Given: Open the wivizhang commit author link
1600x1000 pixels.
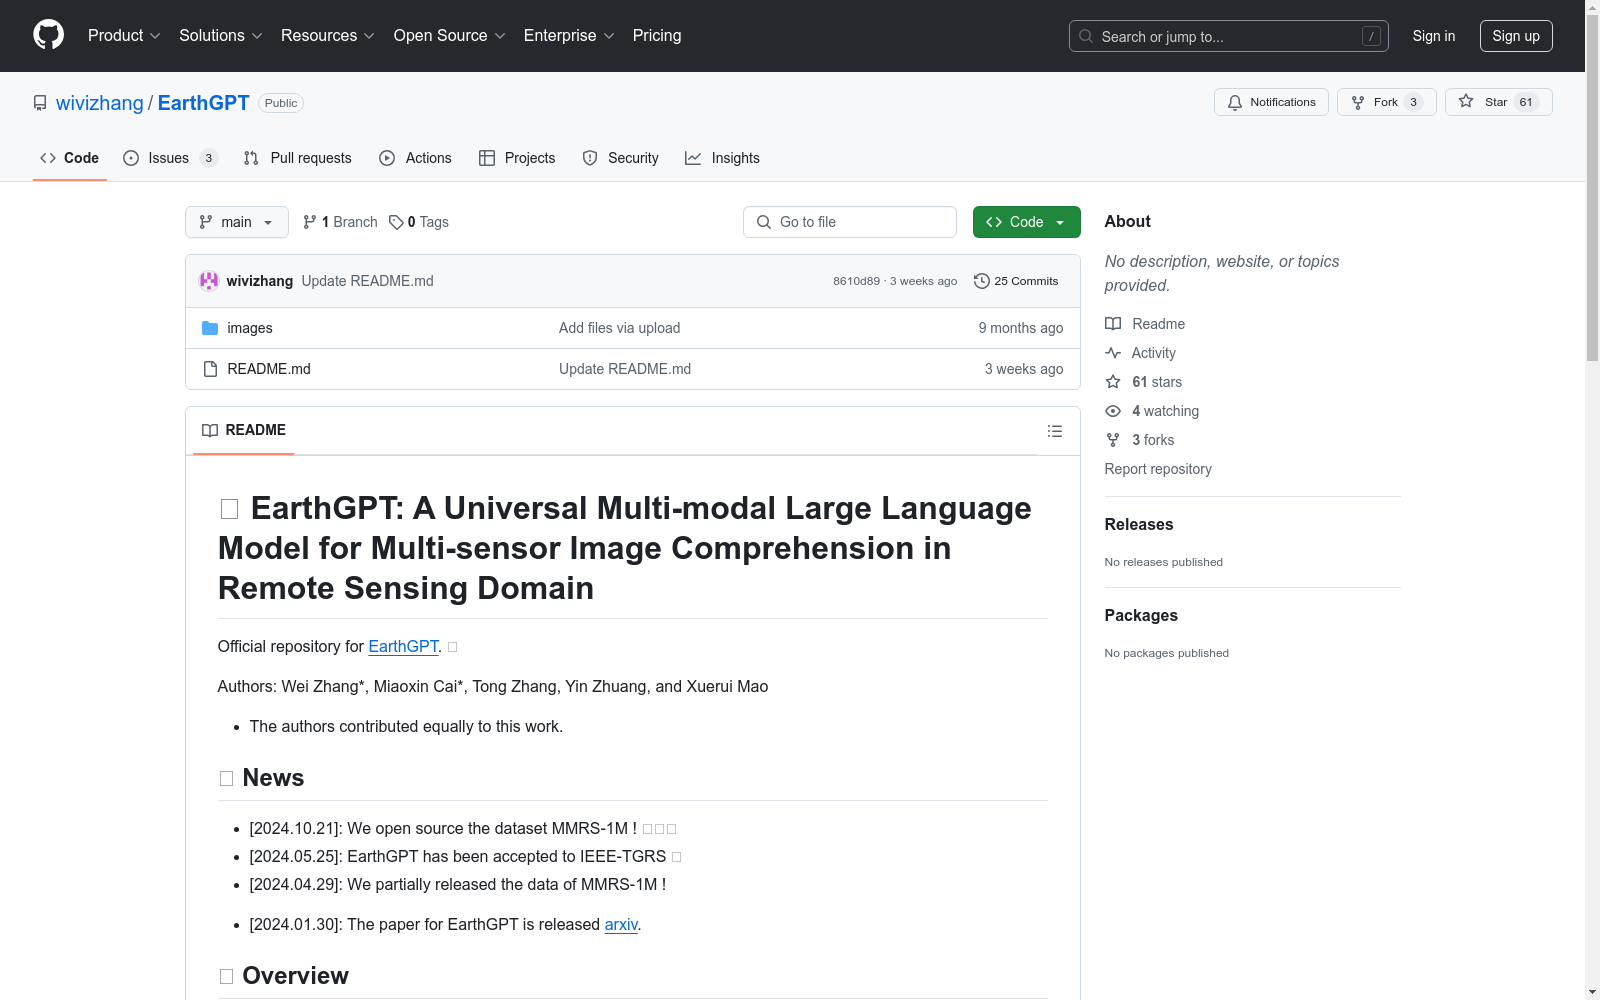Looking at the screenshot, I should point(260,281).
